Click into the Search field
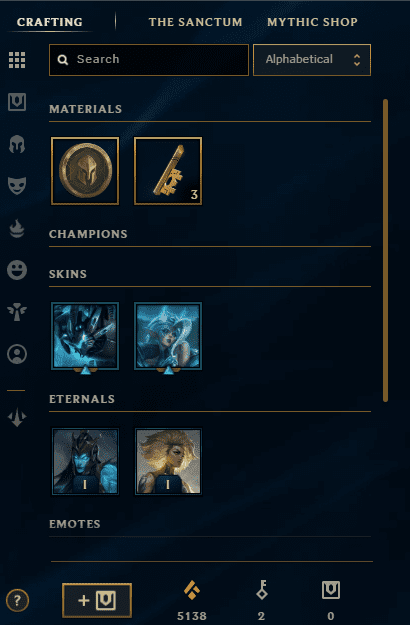This screenshot has height=625, width=410. click(x=149, y=60)
